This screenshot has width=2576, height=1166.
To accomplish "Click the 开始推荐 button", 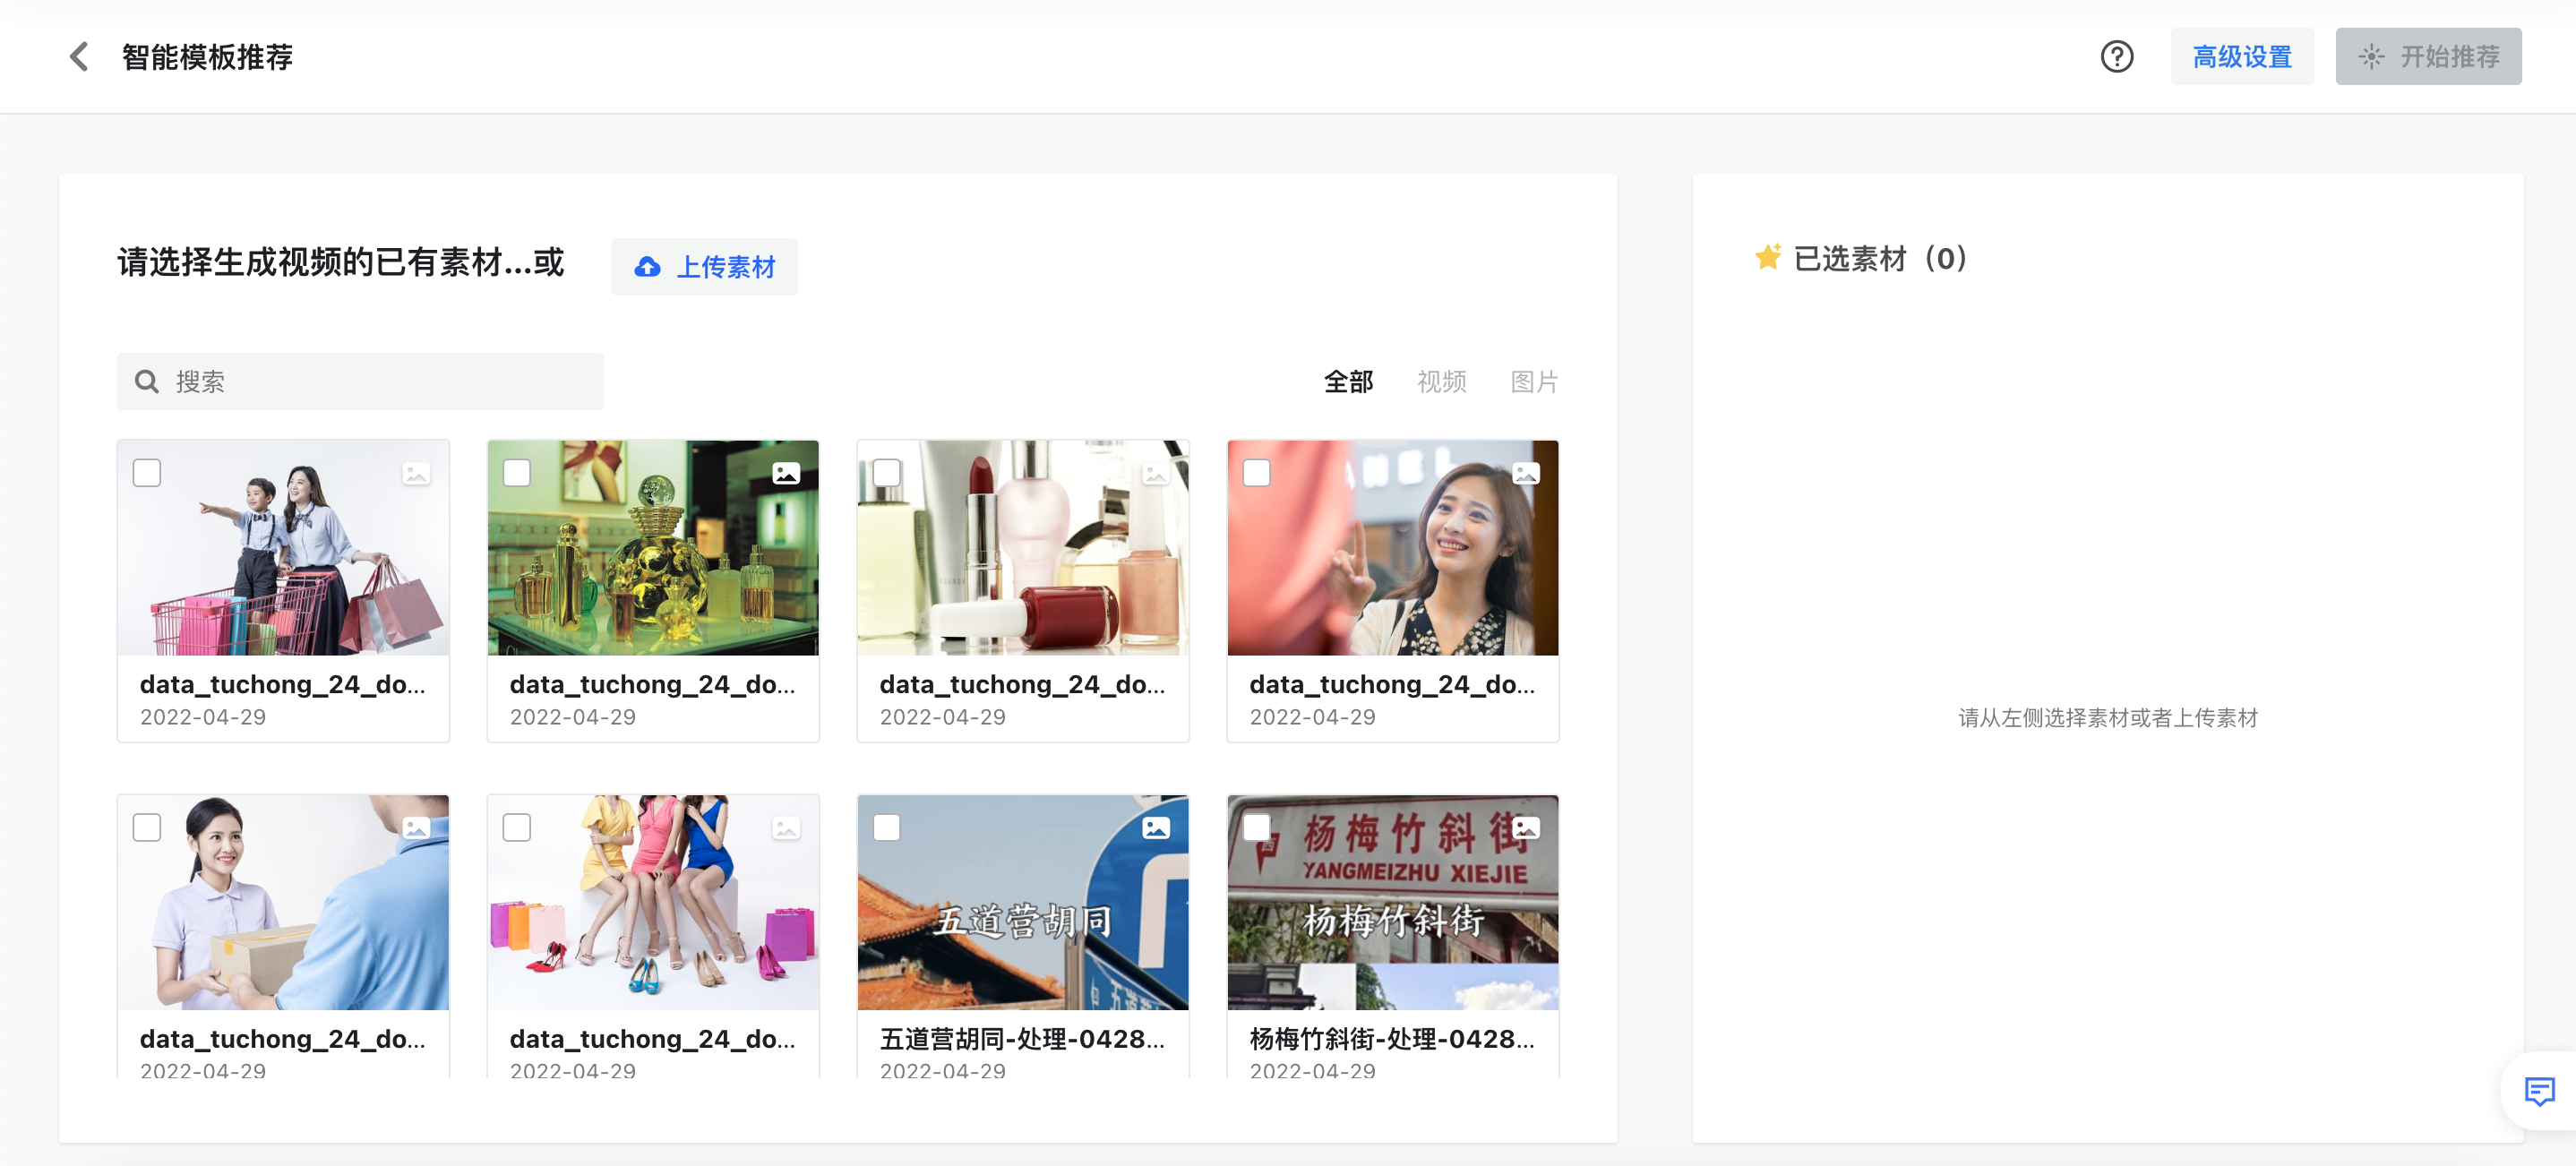I will coord(2428,57).
